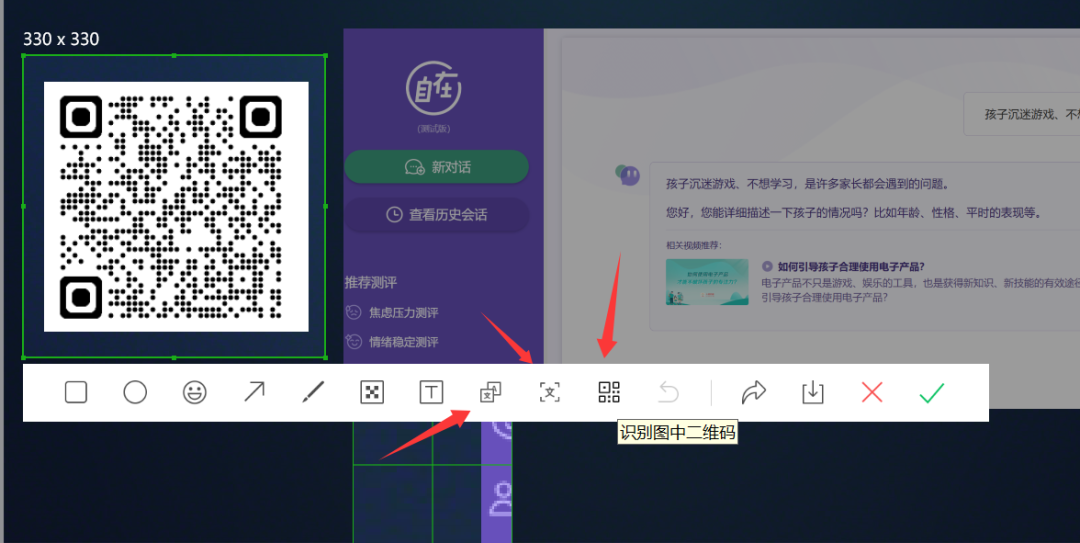This screenshot has width=1080, height=543.
Task: Click the 推荐测评 heading
Action: click(x=371, y=283)
